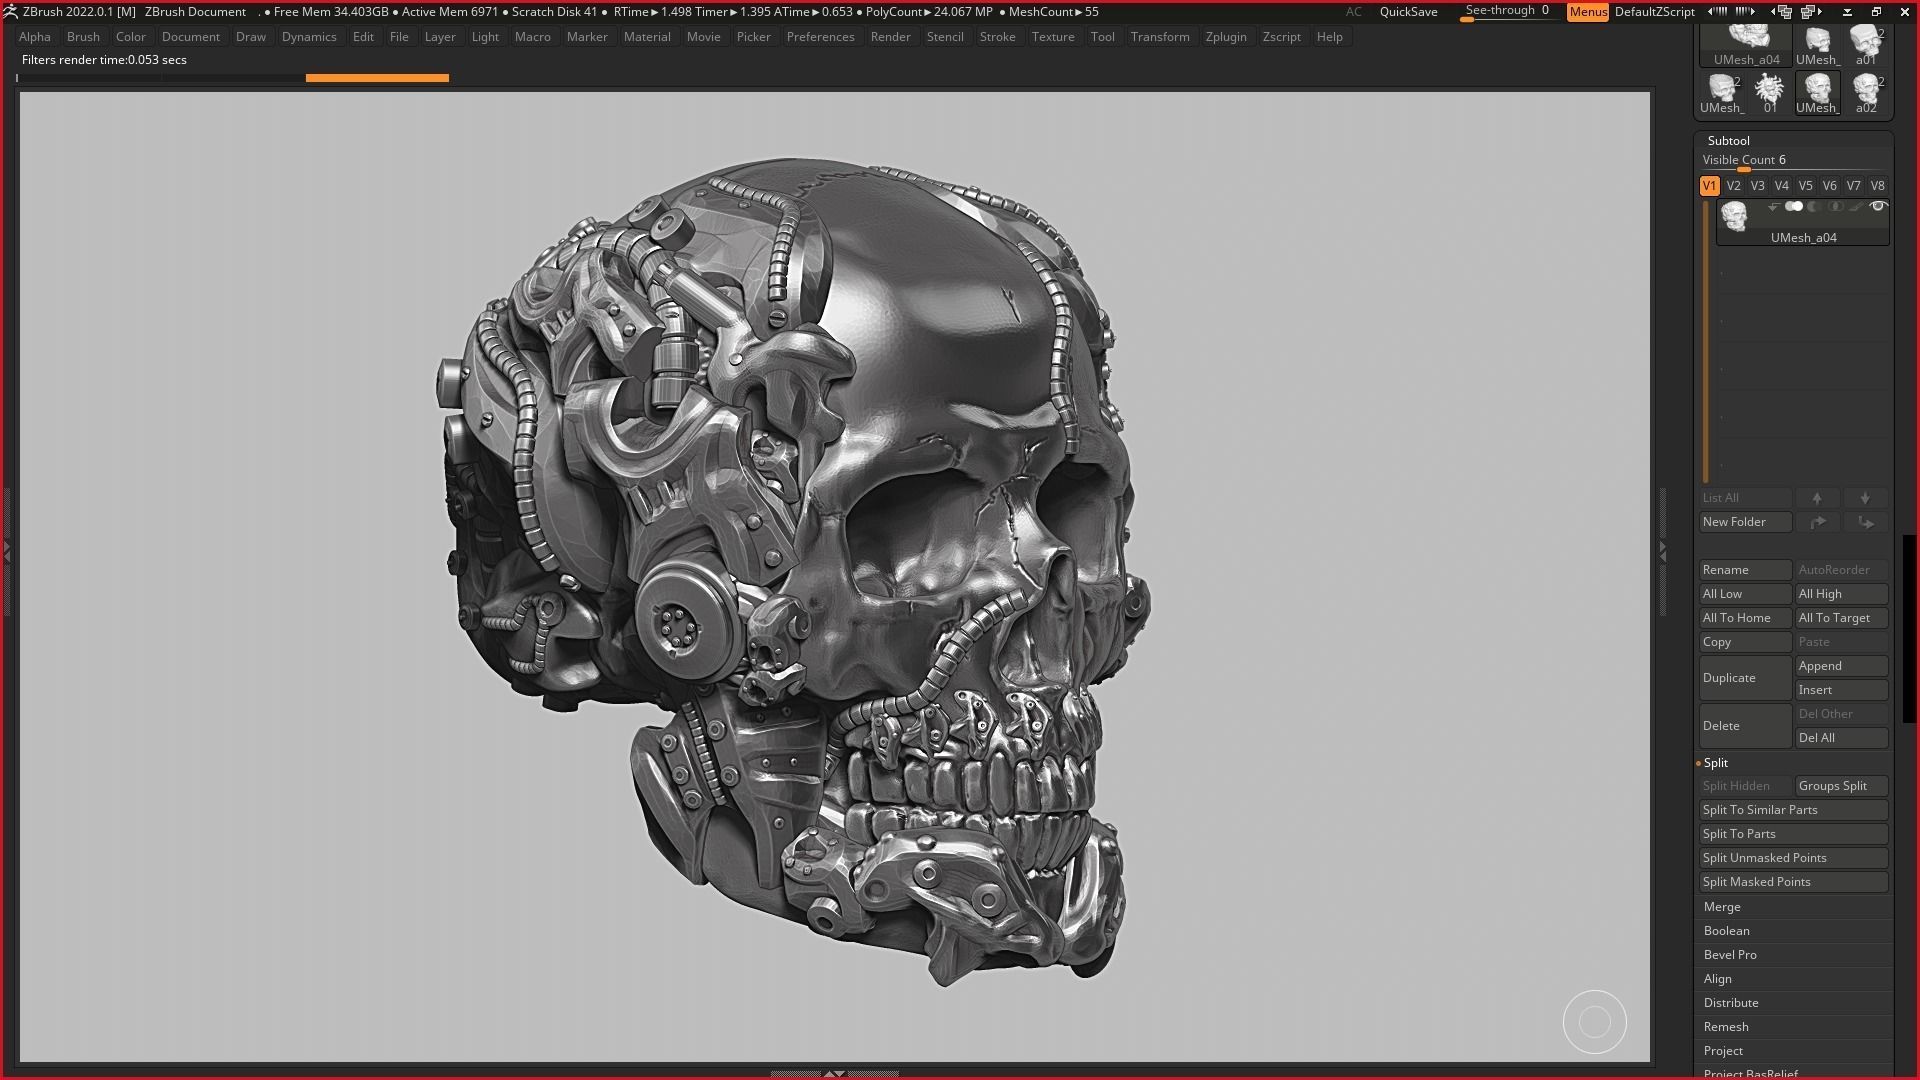Select the a02 tool thumbnail
The height and width of the screenshot is (1080, 1920).
click(x=1866, y=93)
